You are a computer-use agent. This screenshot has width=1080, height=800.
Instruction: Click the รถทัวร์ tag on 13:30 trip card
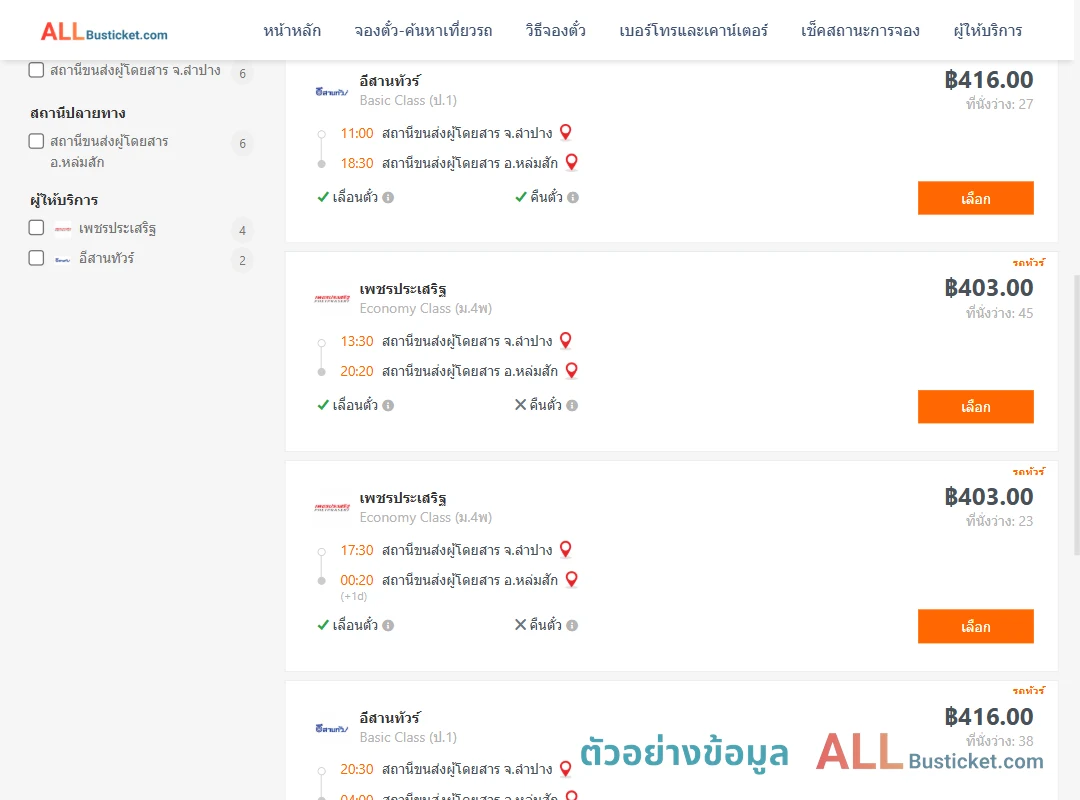1028,263
